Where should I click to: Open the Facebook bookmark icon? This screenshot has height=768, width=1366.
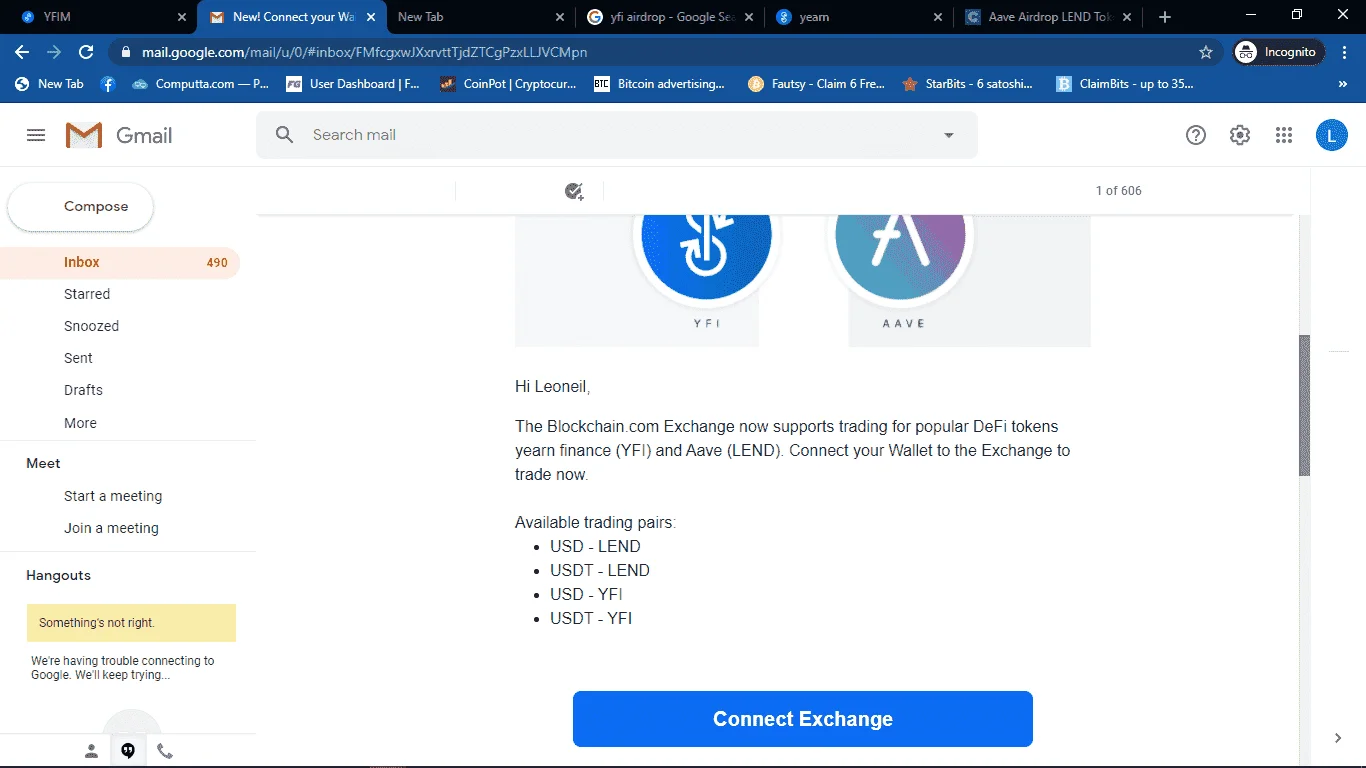click(108, 84)
